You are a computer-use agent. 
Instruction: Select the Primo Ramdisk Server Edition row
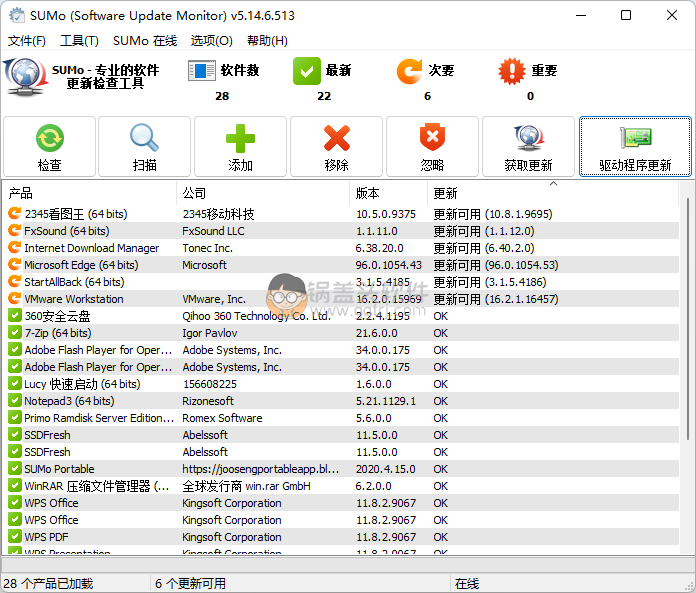[341, 418]
